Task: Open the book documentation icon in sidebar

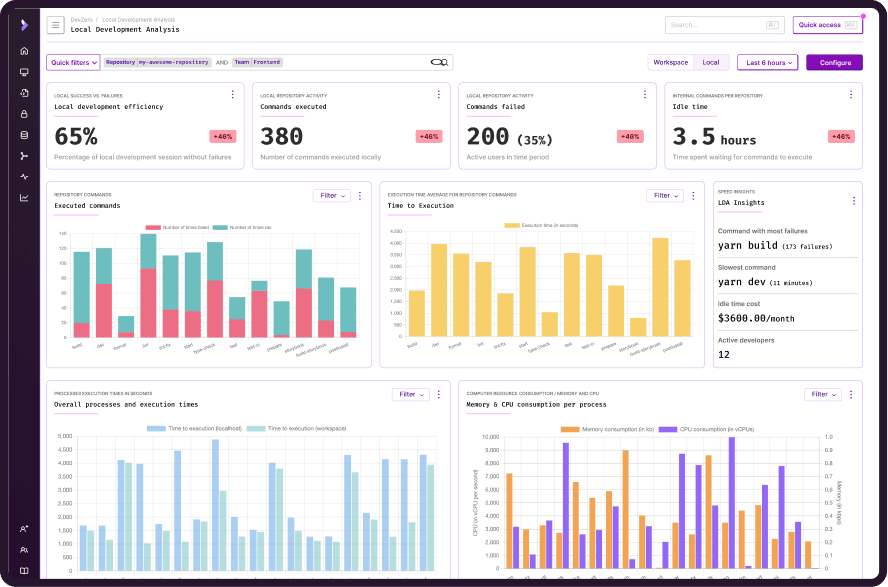Action: (24, 571)
